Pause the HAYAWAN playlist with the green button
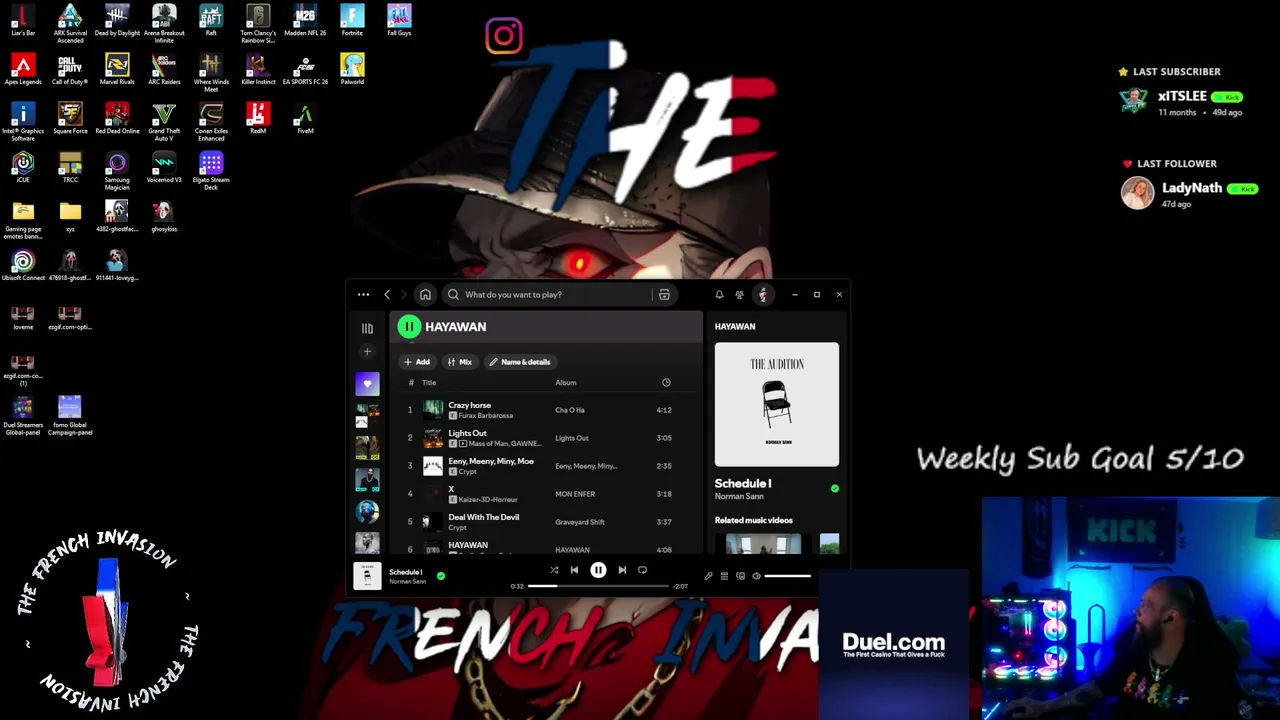 409,327
